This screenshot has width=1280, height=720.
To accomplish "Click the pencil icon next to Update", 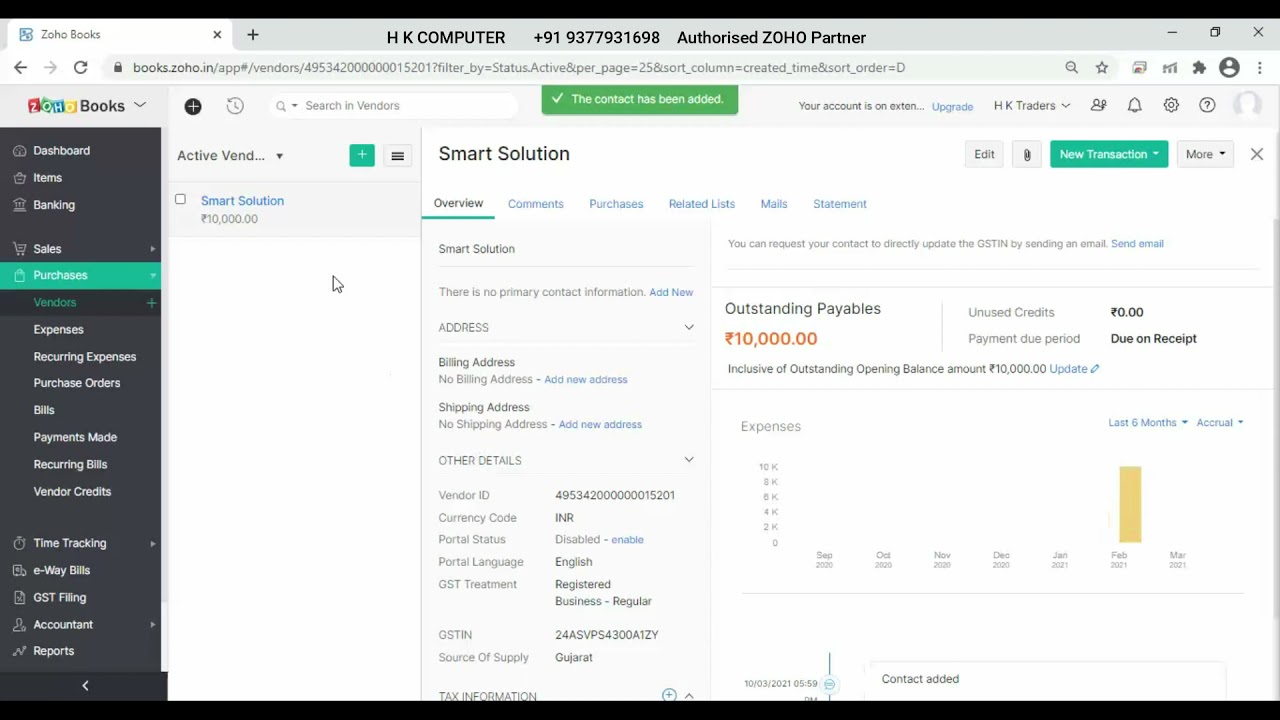I will (1095, 369).
